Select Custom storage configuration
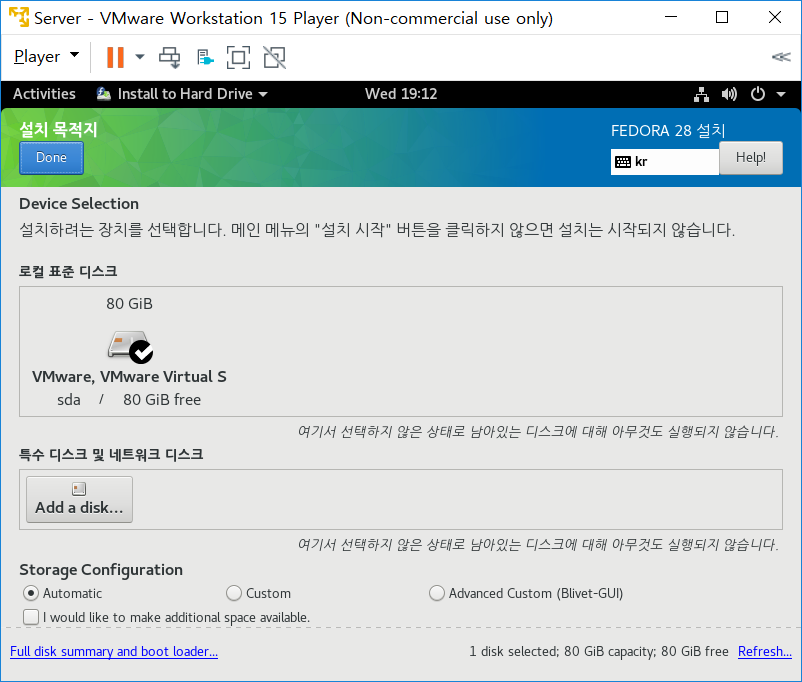 click(258, 593)
